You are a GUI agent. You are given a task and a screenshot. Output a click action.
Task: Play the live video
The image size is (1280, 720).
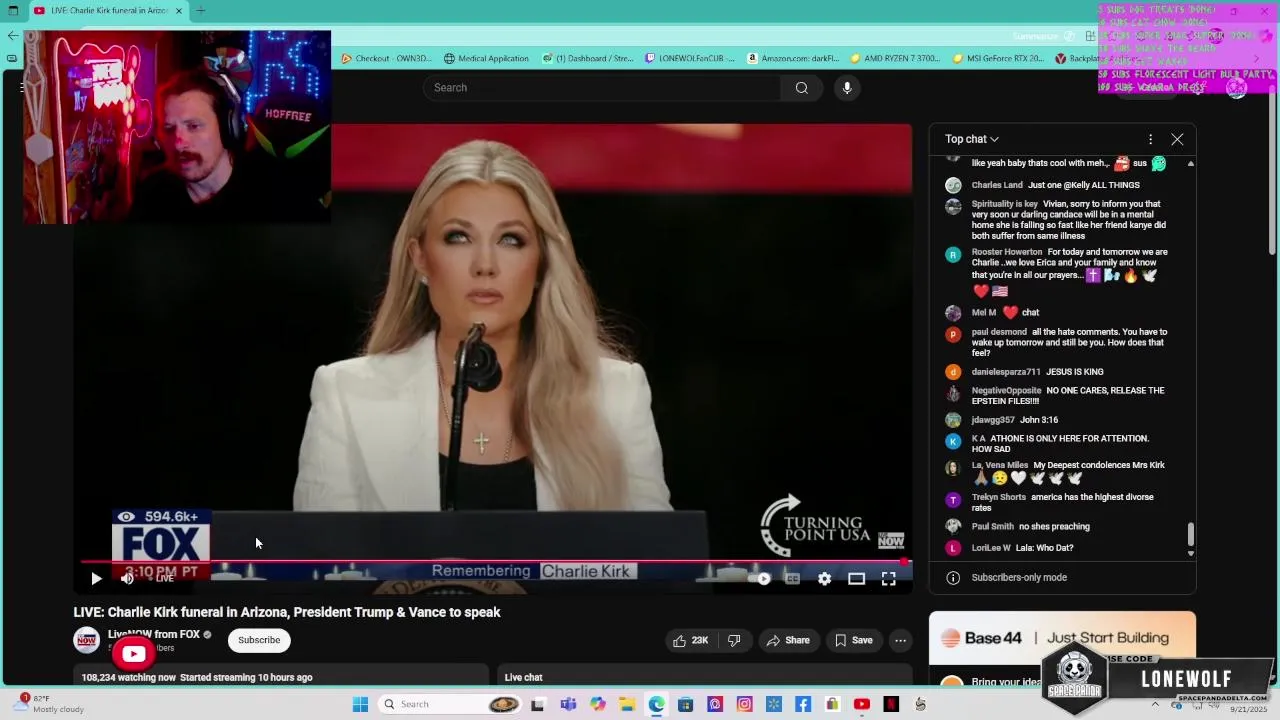pyautogui.click(x=96, y=578)
